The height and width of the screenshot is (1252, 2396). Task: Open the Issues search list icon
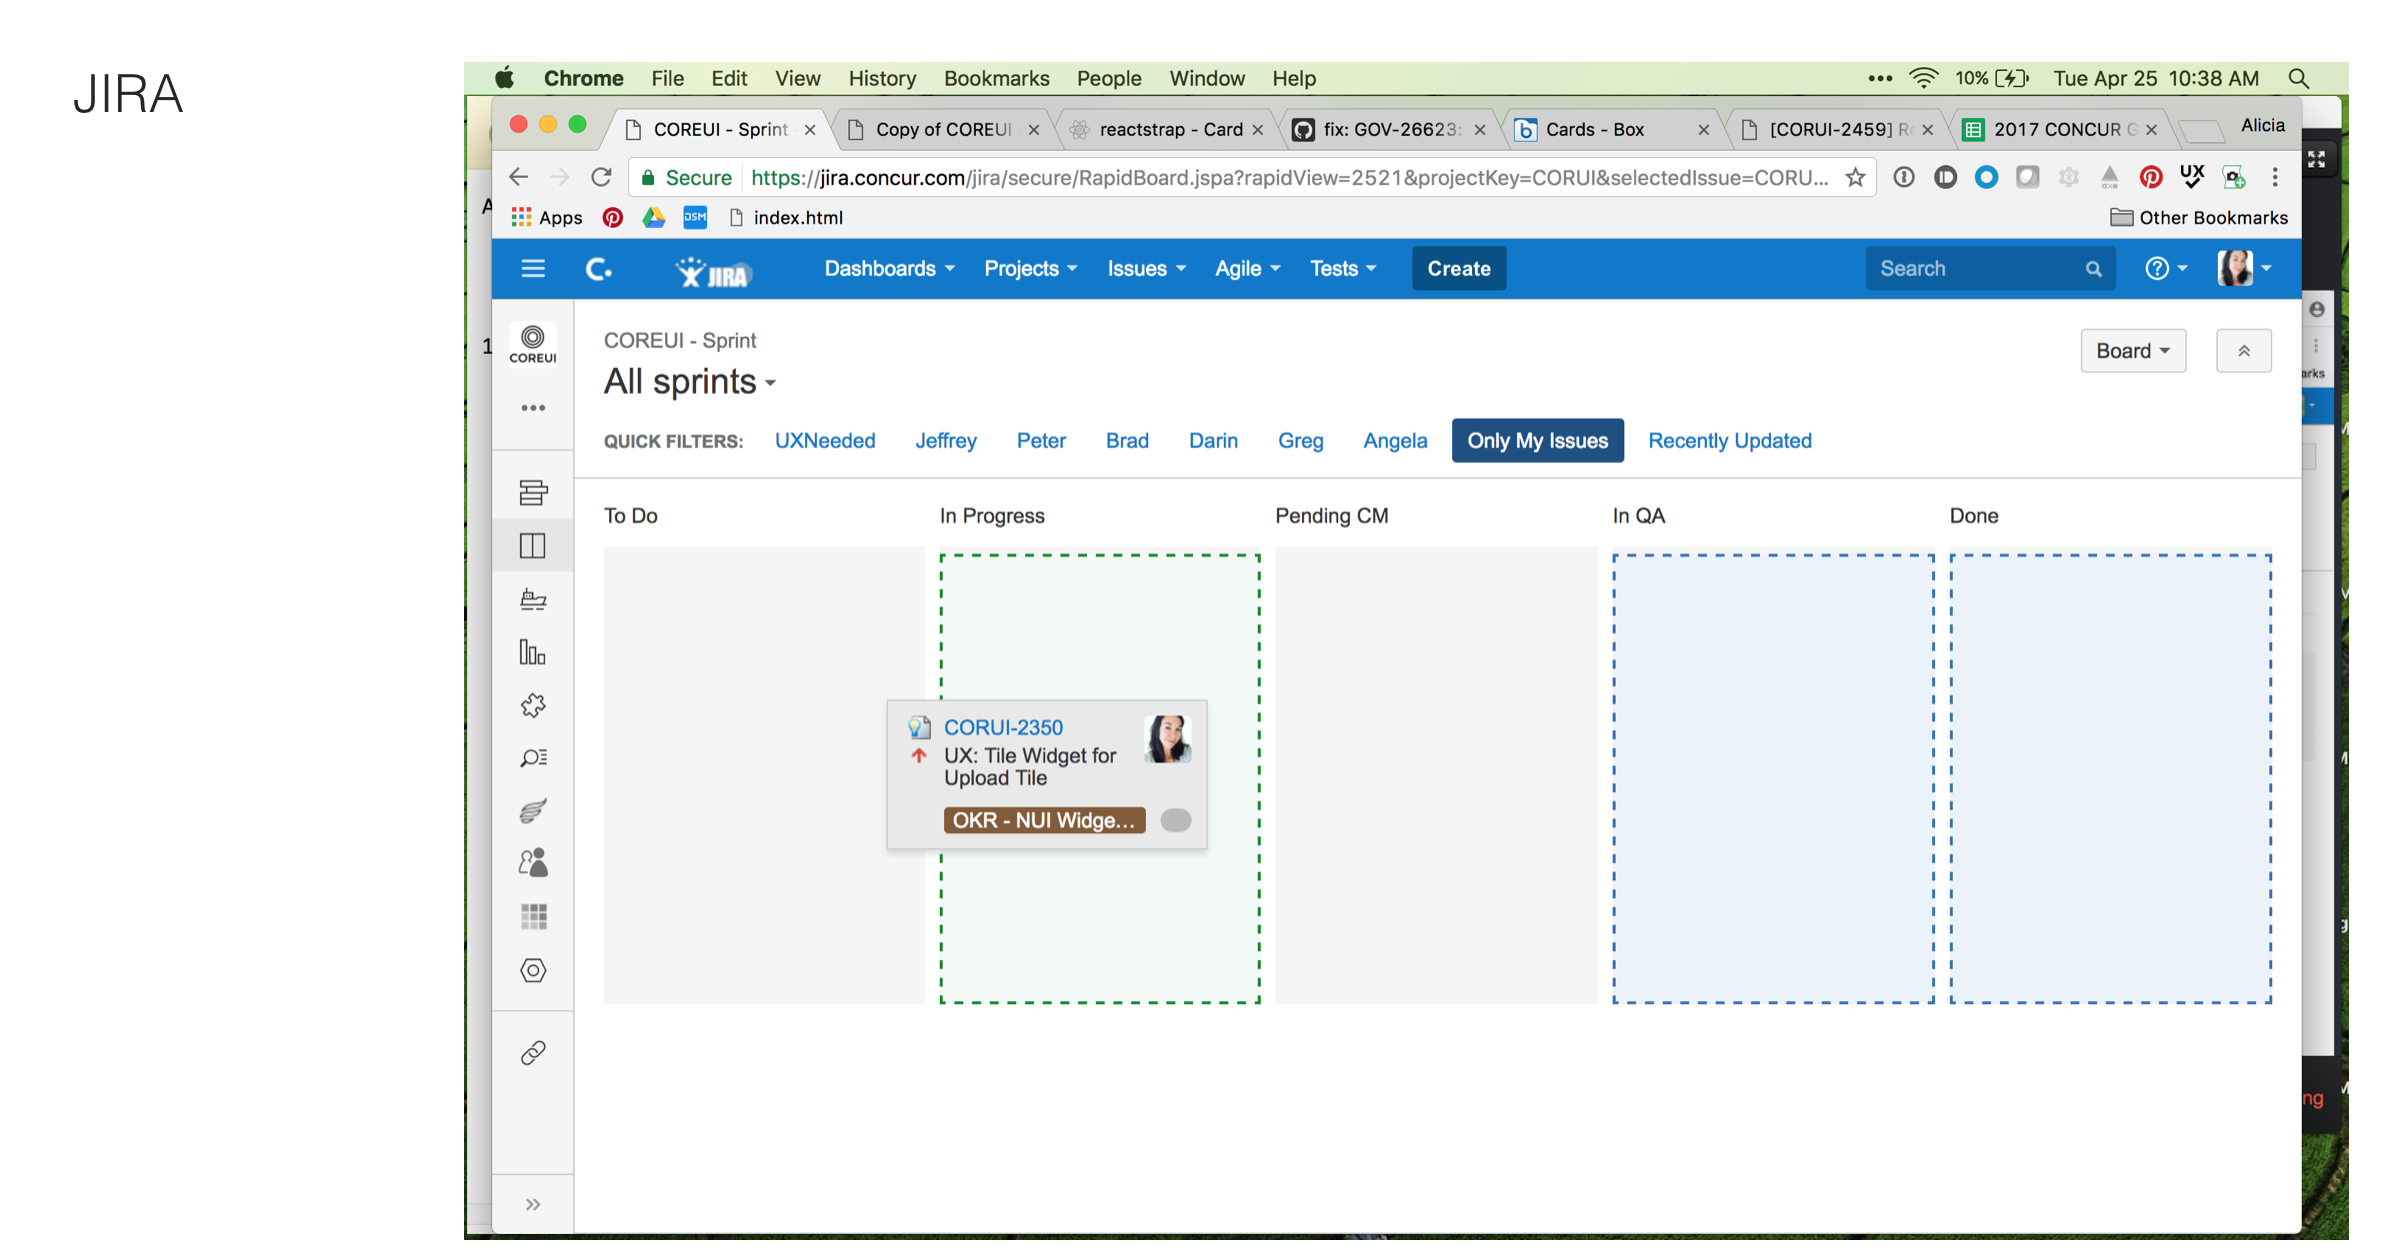tap(533, 758)
